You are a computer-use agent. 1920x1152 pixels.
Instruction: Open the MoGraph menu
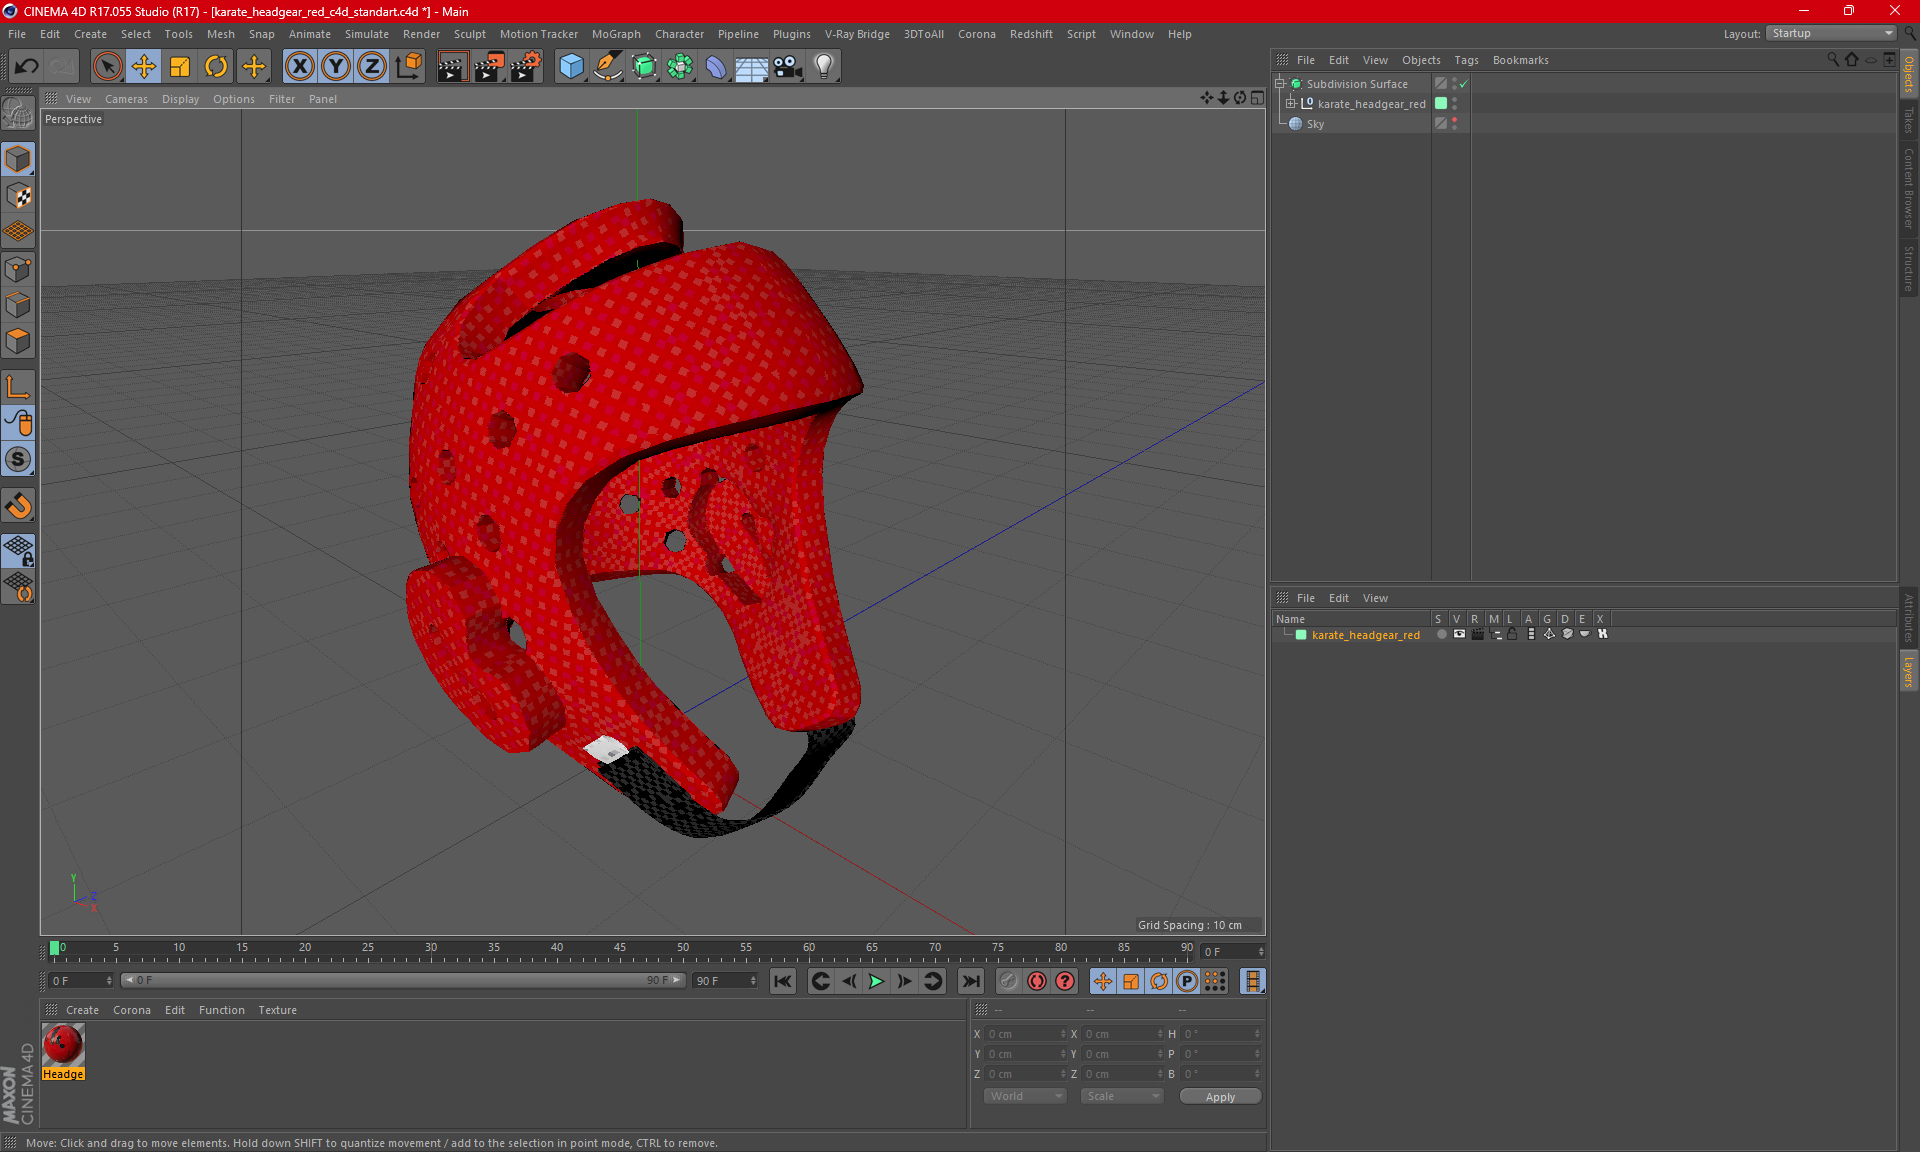coord(616,34)
